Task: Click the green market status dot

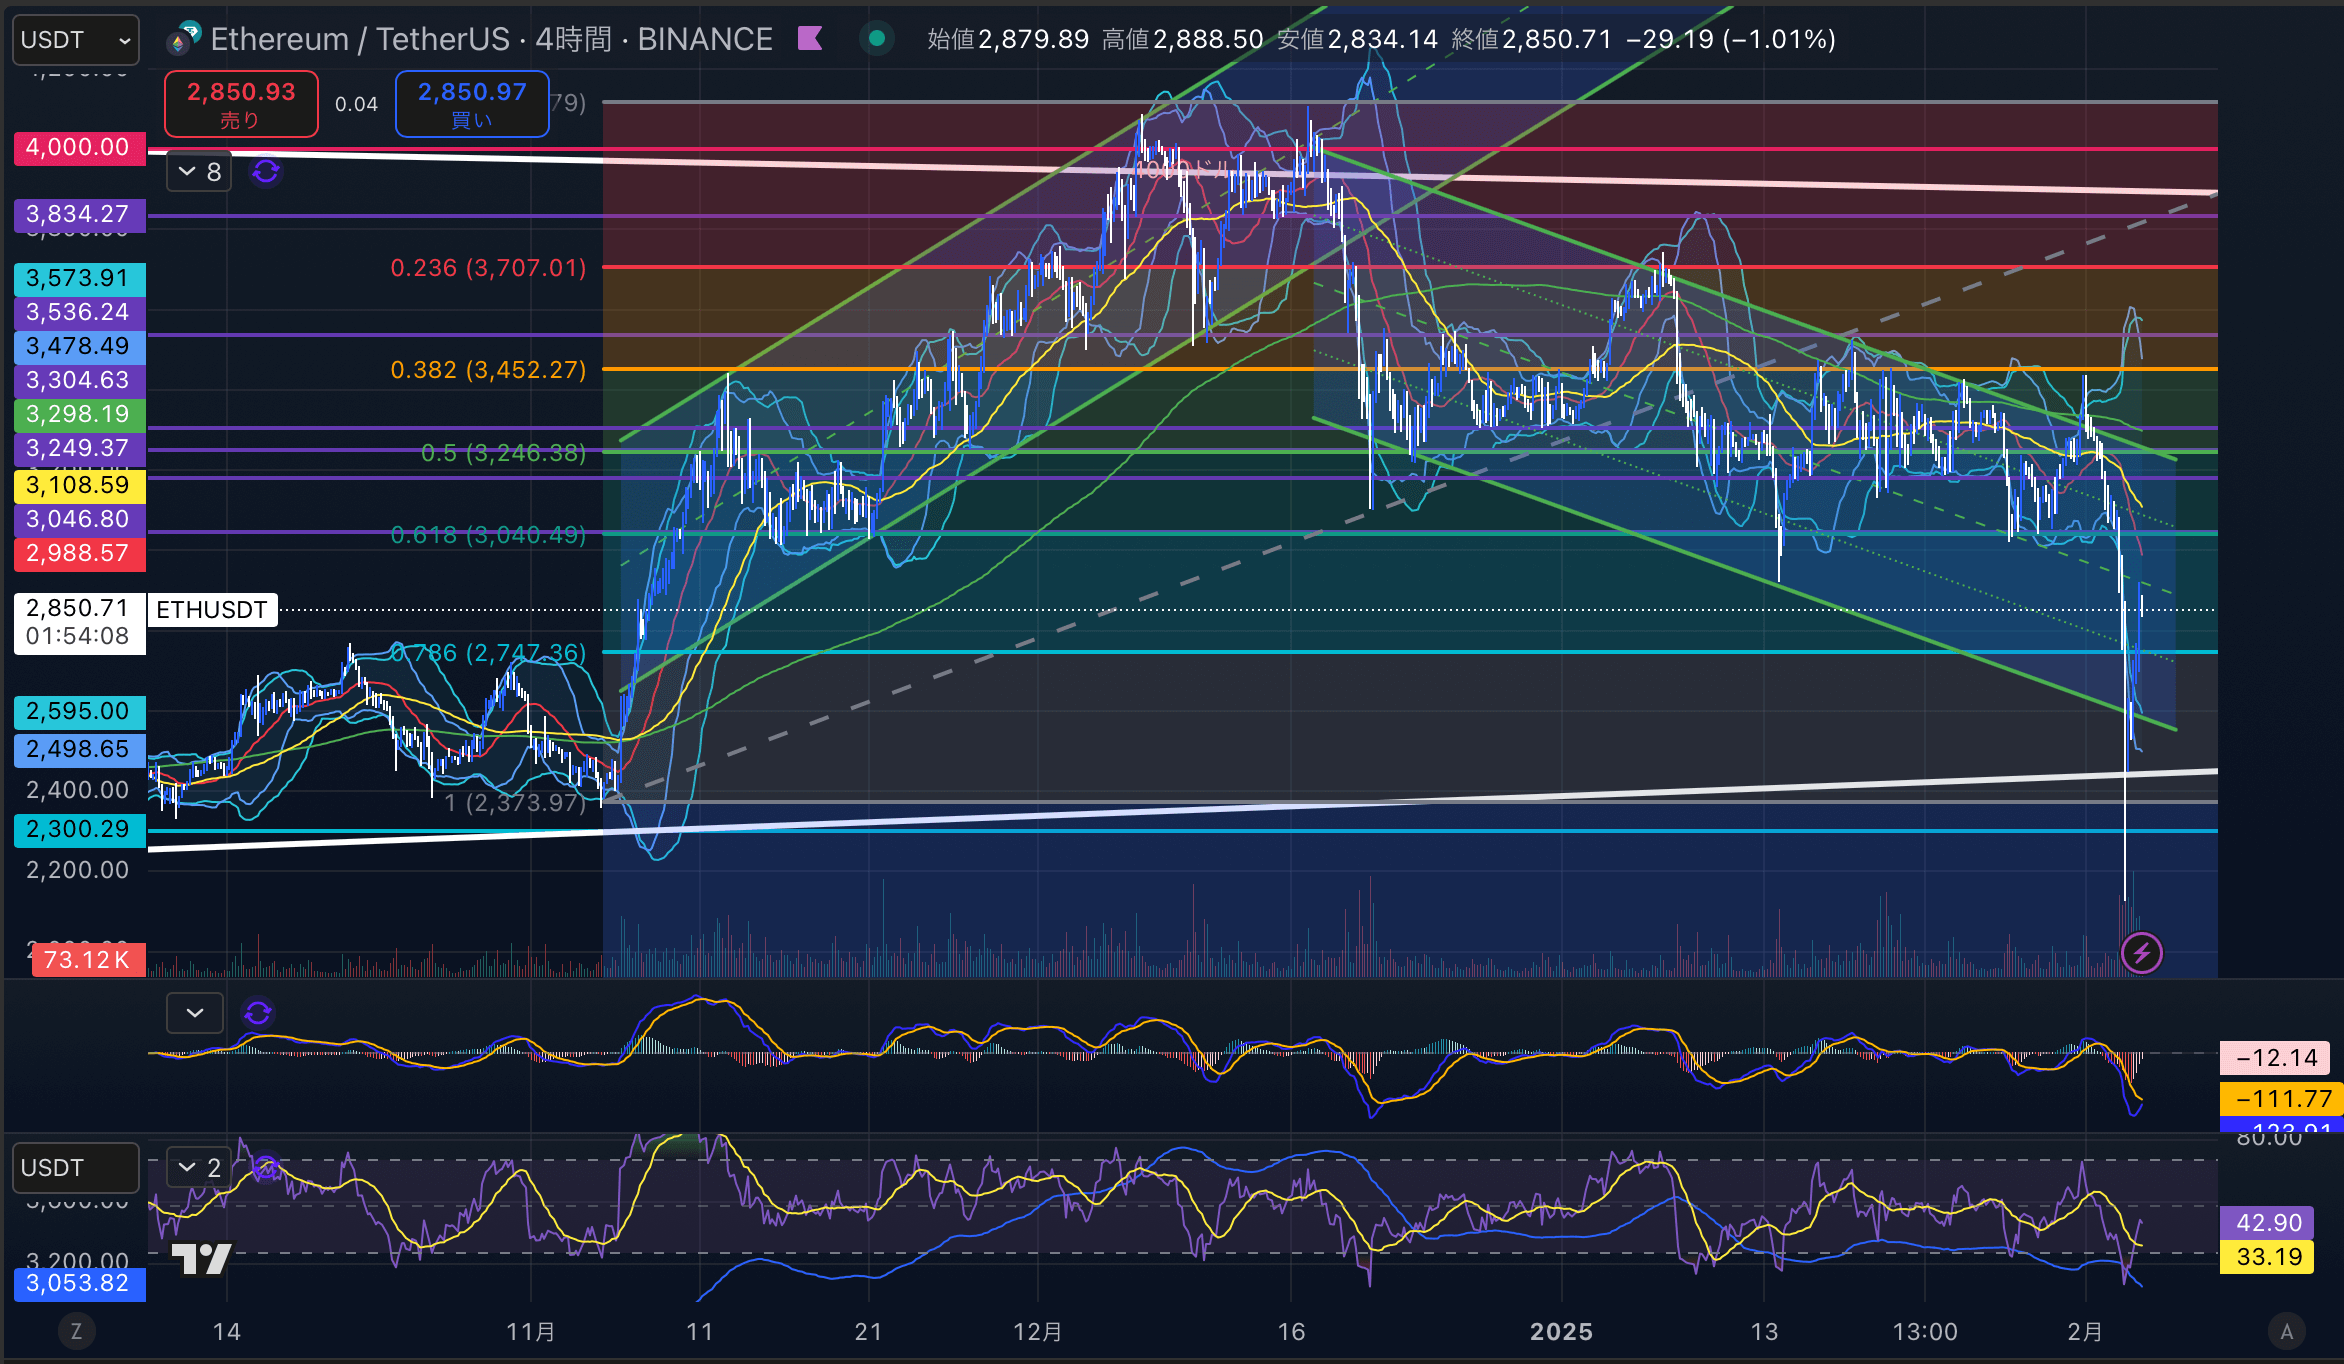Action: coord(877,39)
